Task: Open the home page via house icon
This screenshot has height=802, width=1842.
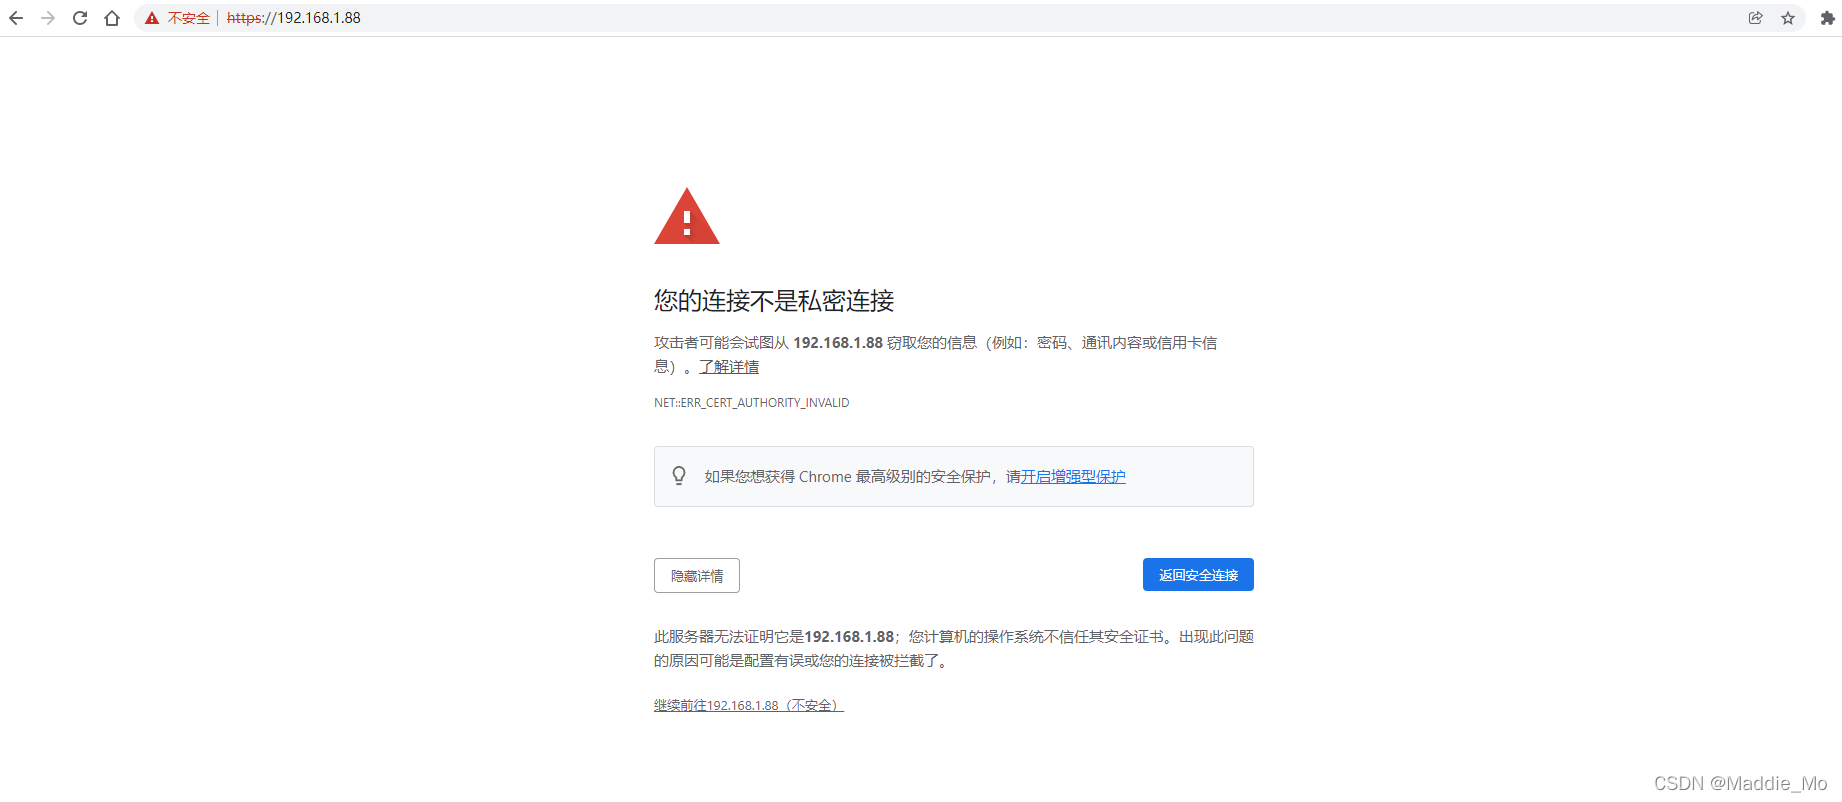Action: tap(112, 18)
